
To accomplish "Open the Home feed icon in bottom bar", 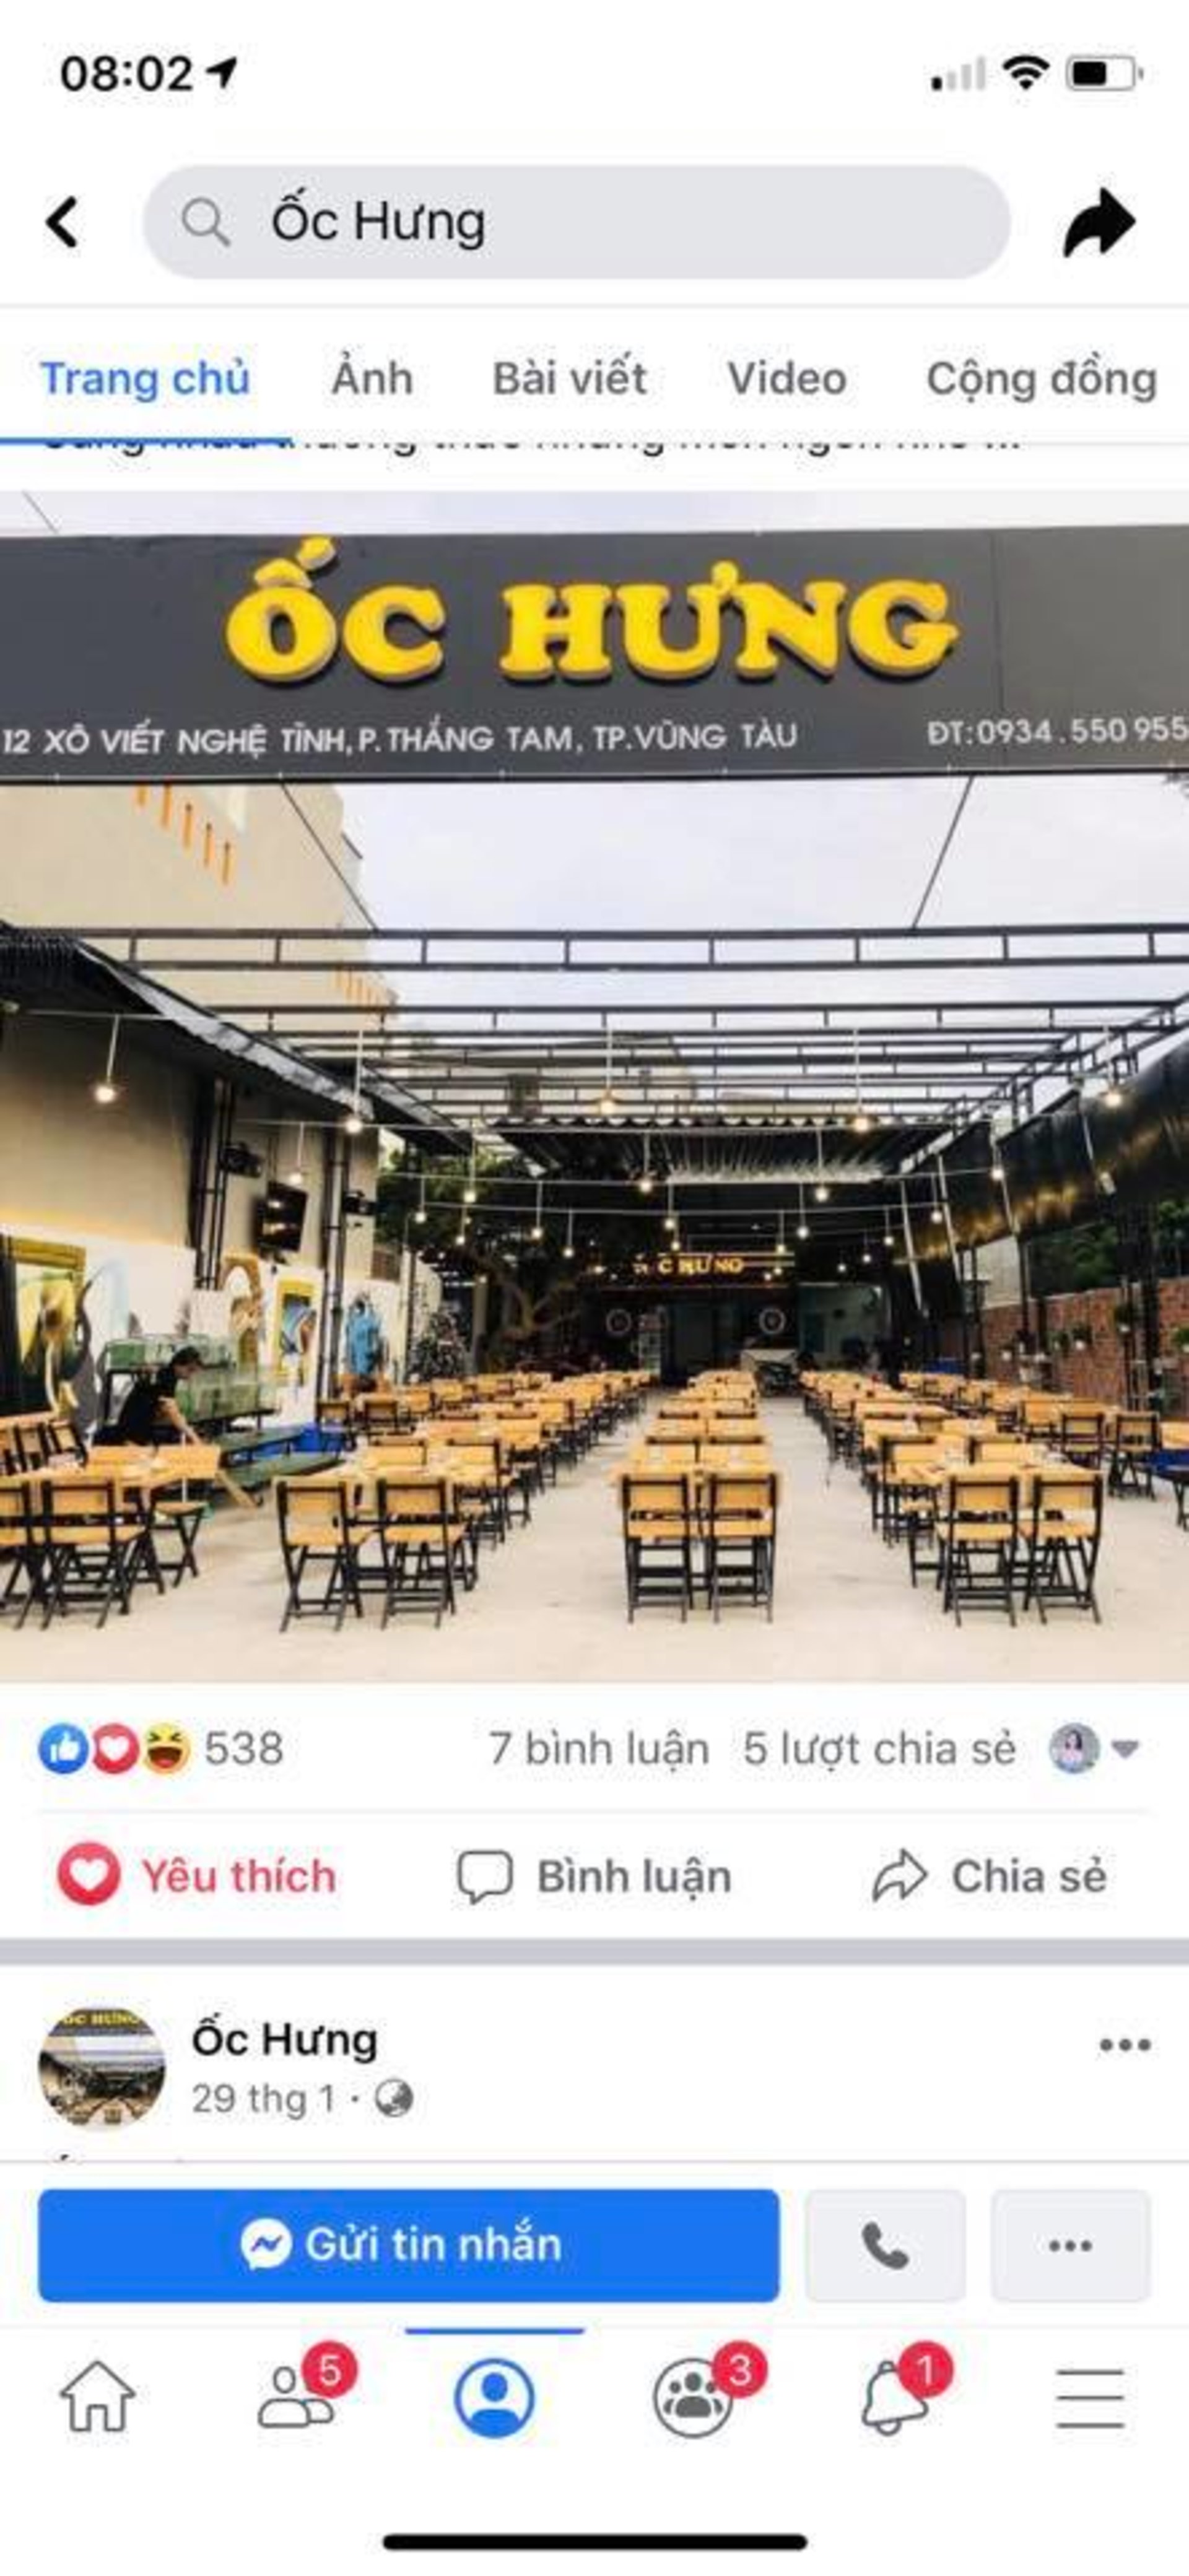I will [x=97, y=2396].
